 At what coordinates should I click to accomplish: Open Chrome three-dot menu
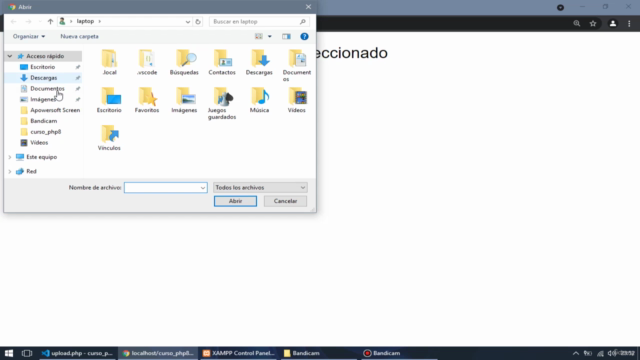point(629,24)
